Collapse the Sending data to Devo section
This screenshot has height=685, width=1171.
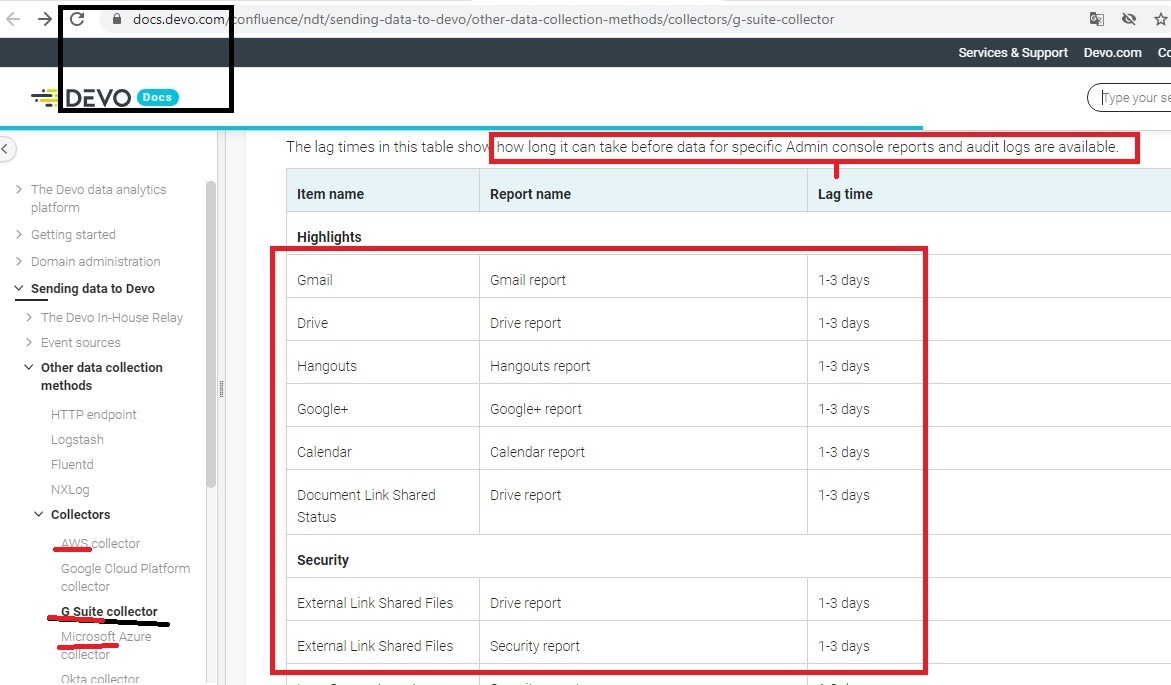click(x=19, y=288)
